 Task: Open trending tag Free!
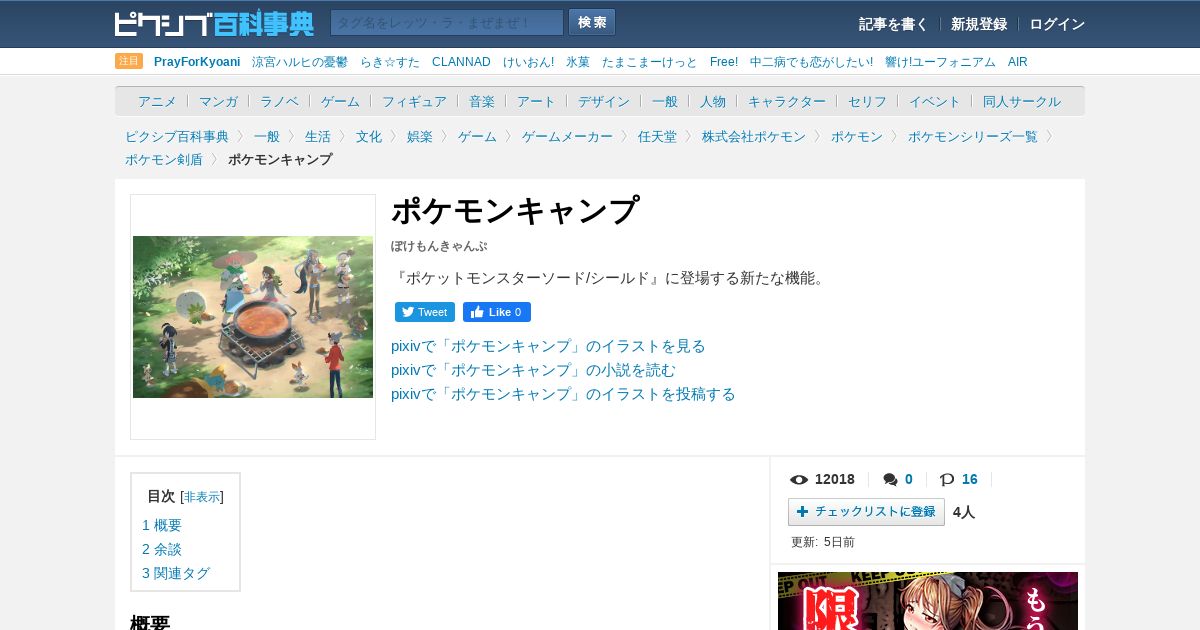click(x=724, y=62)
